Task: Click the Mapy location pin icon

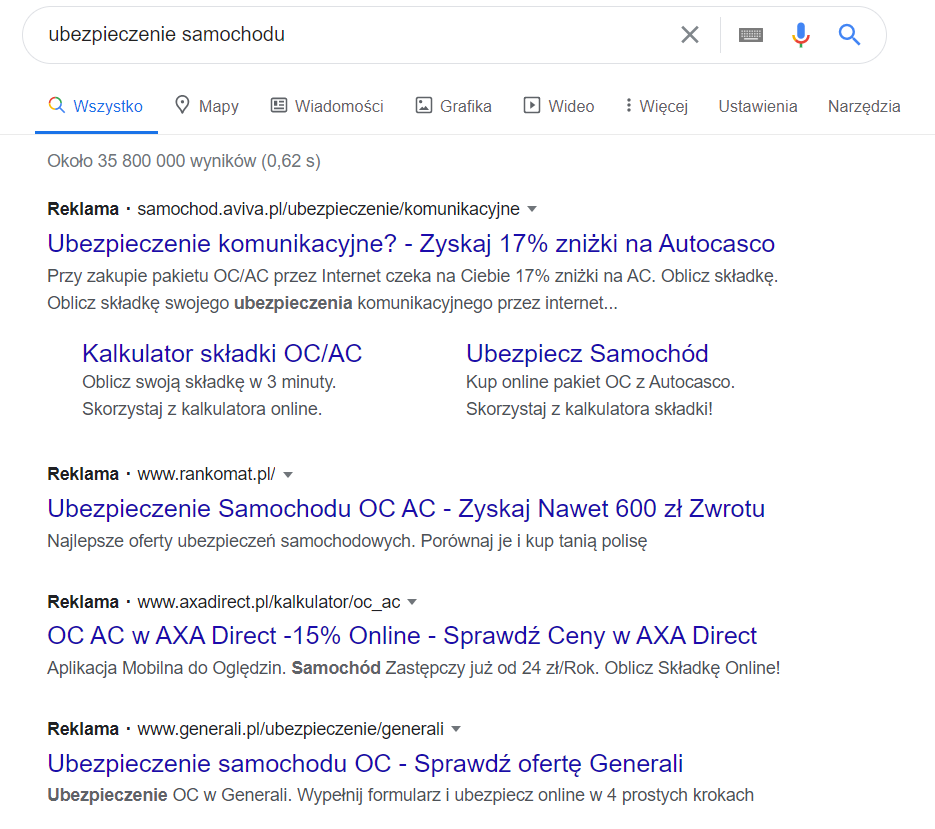Action: click(182, 105)
